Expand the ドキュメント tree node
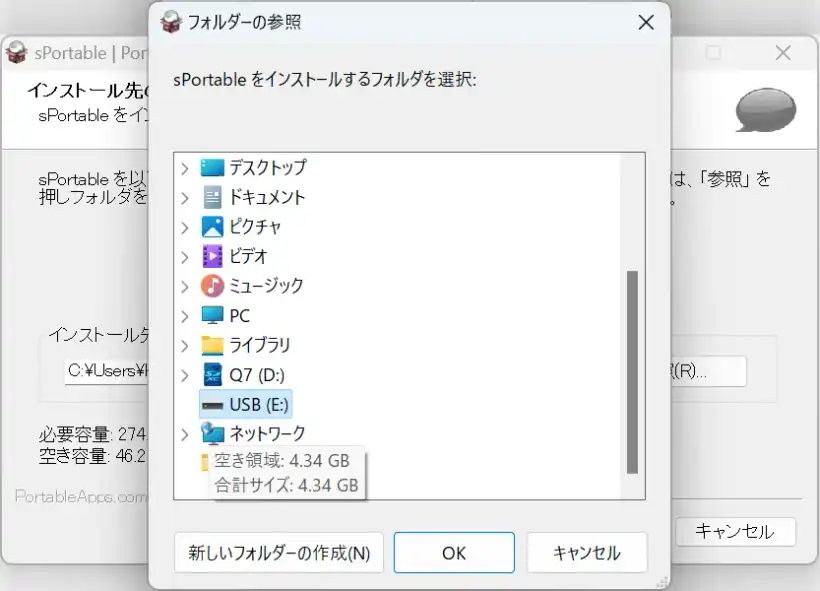Image resolution: width=820 pixels, height=591 pixels. [185, 197]
